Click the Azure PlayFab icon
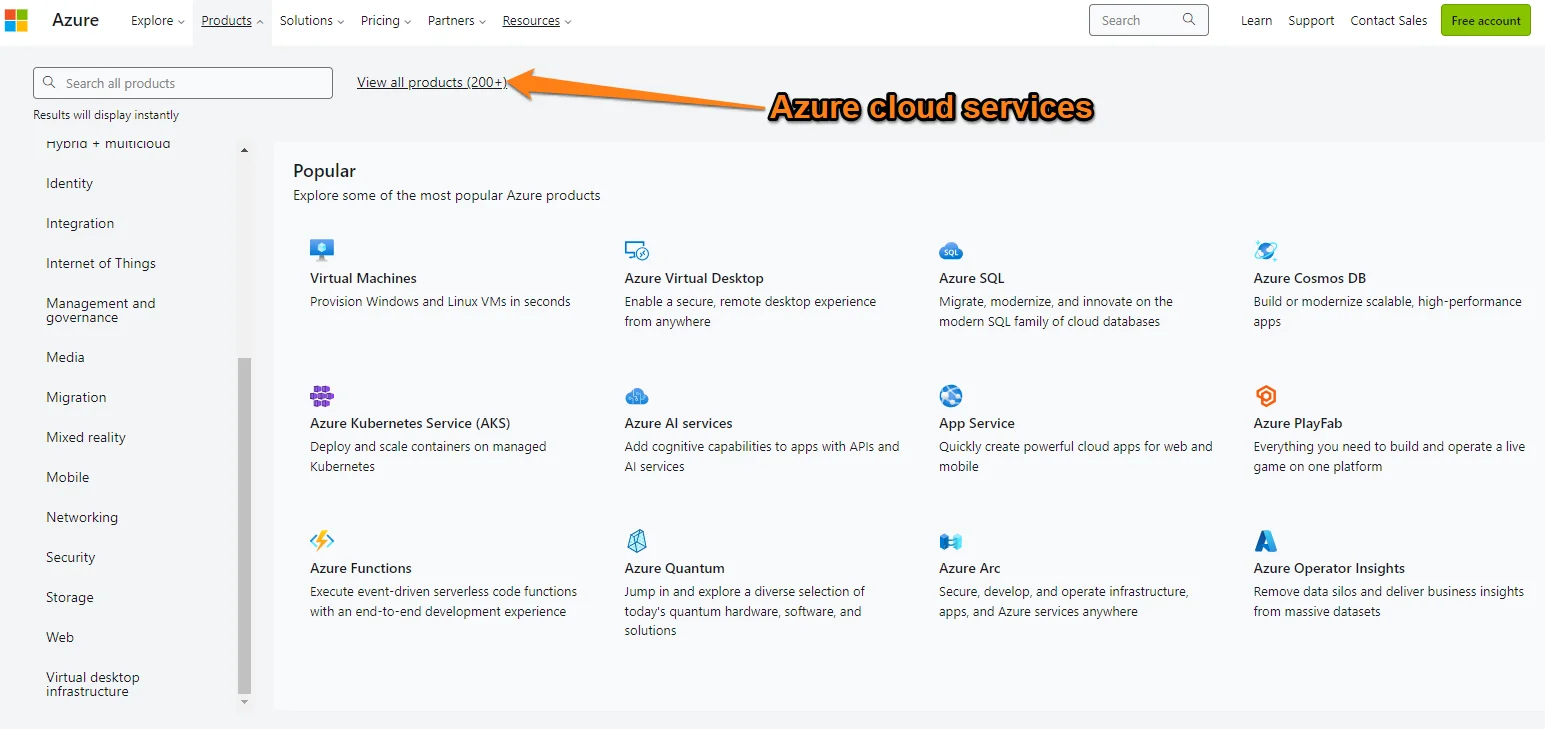This screenshot has height=729, width=1545. click(1266, 395)
